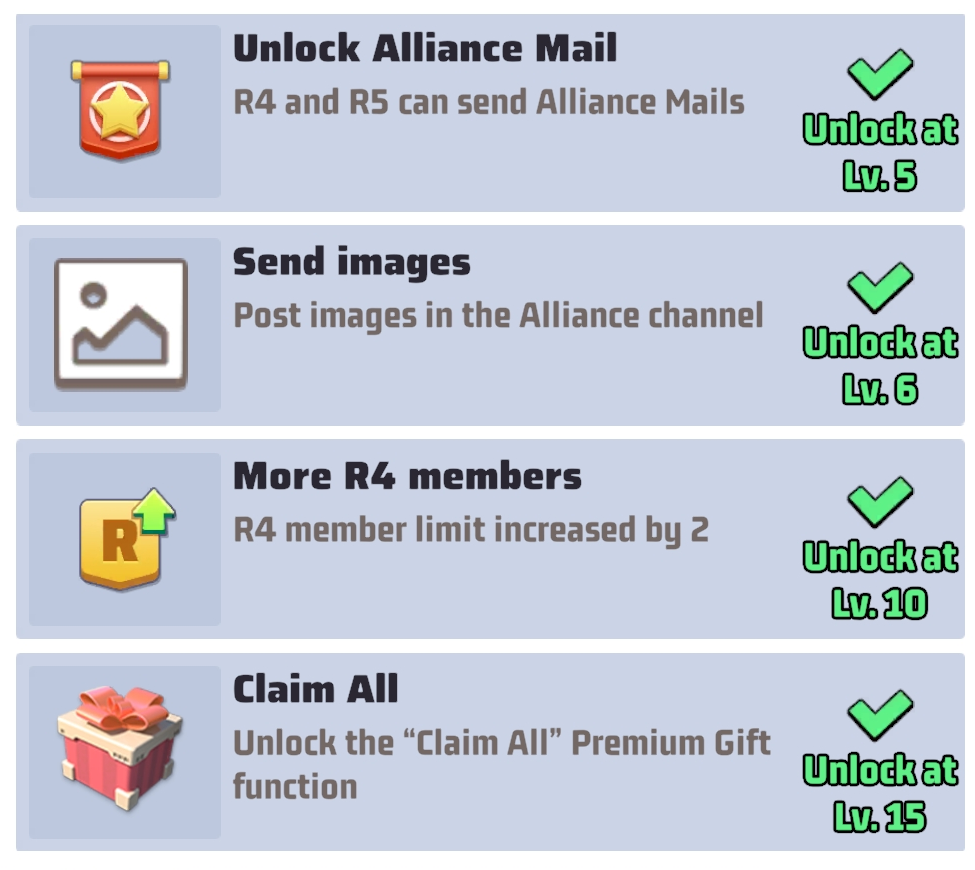The height and width of the screenshot is (870, 975).
Task: Click 'R4 and R5 can send Alliance Mails' text
Action: 489,102
